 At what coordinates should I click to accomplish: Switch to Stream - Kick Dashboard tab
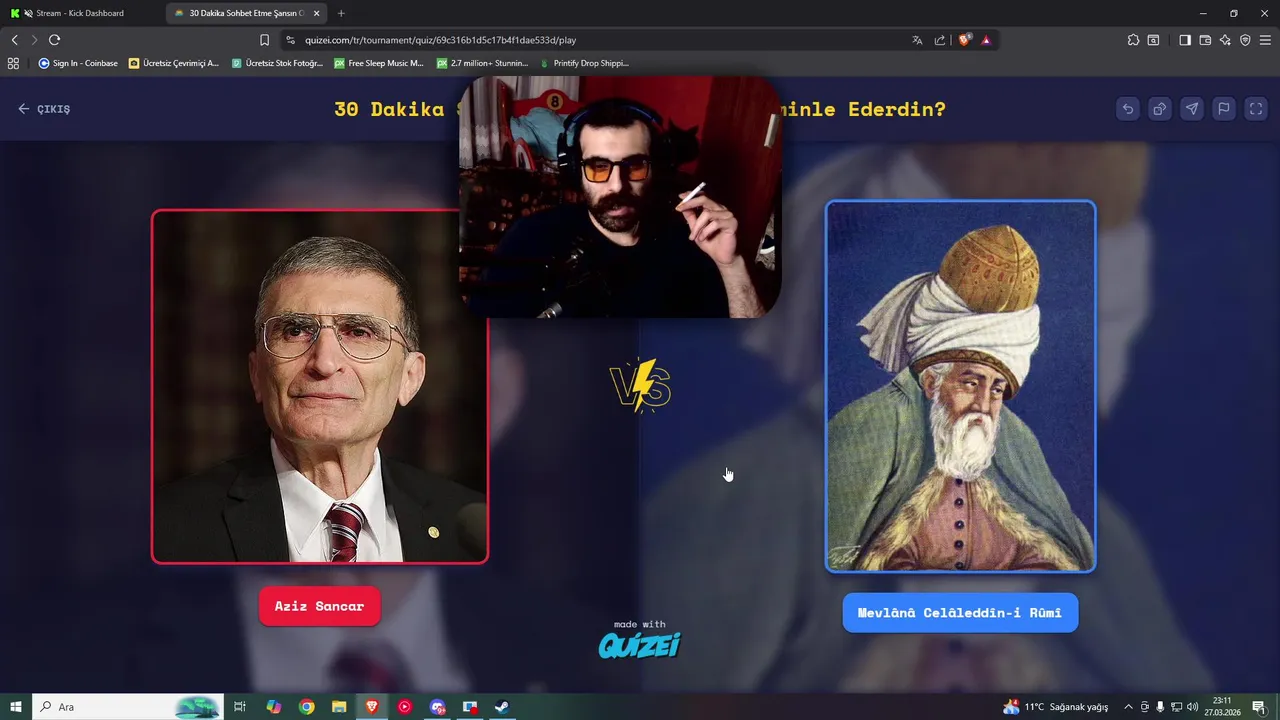tap(80, 13)
